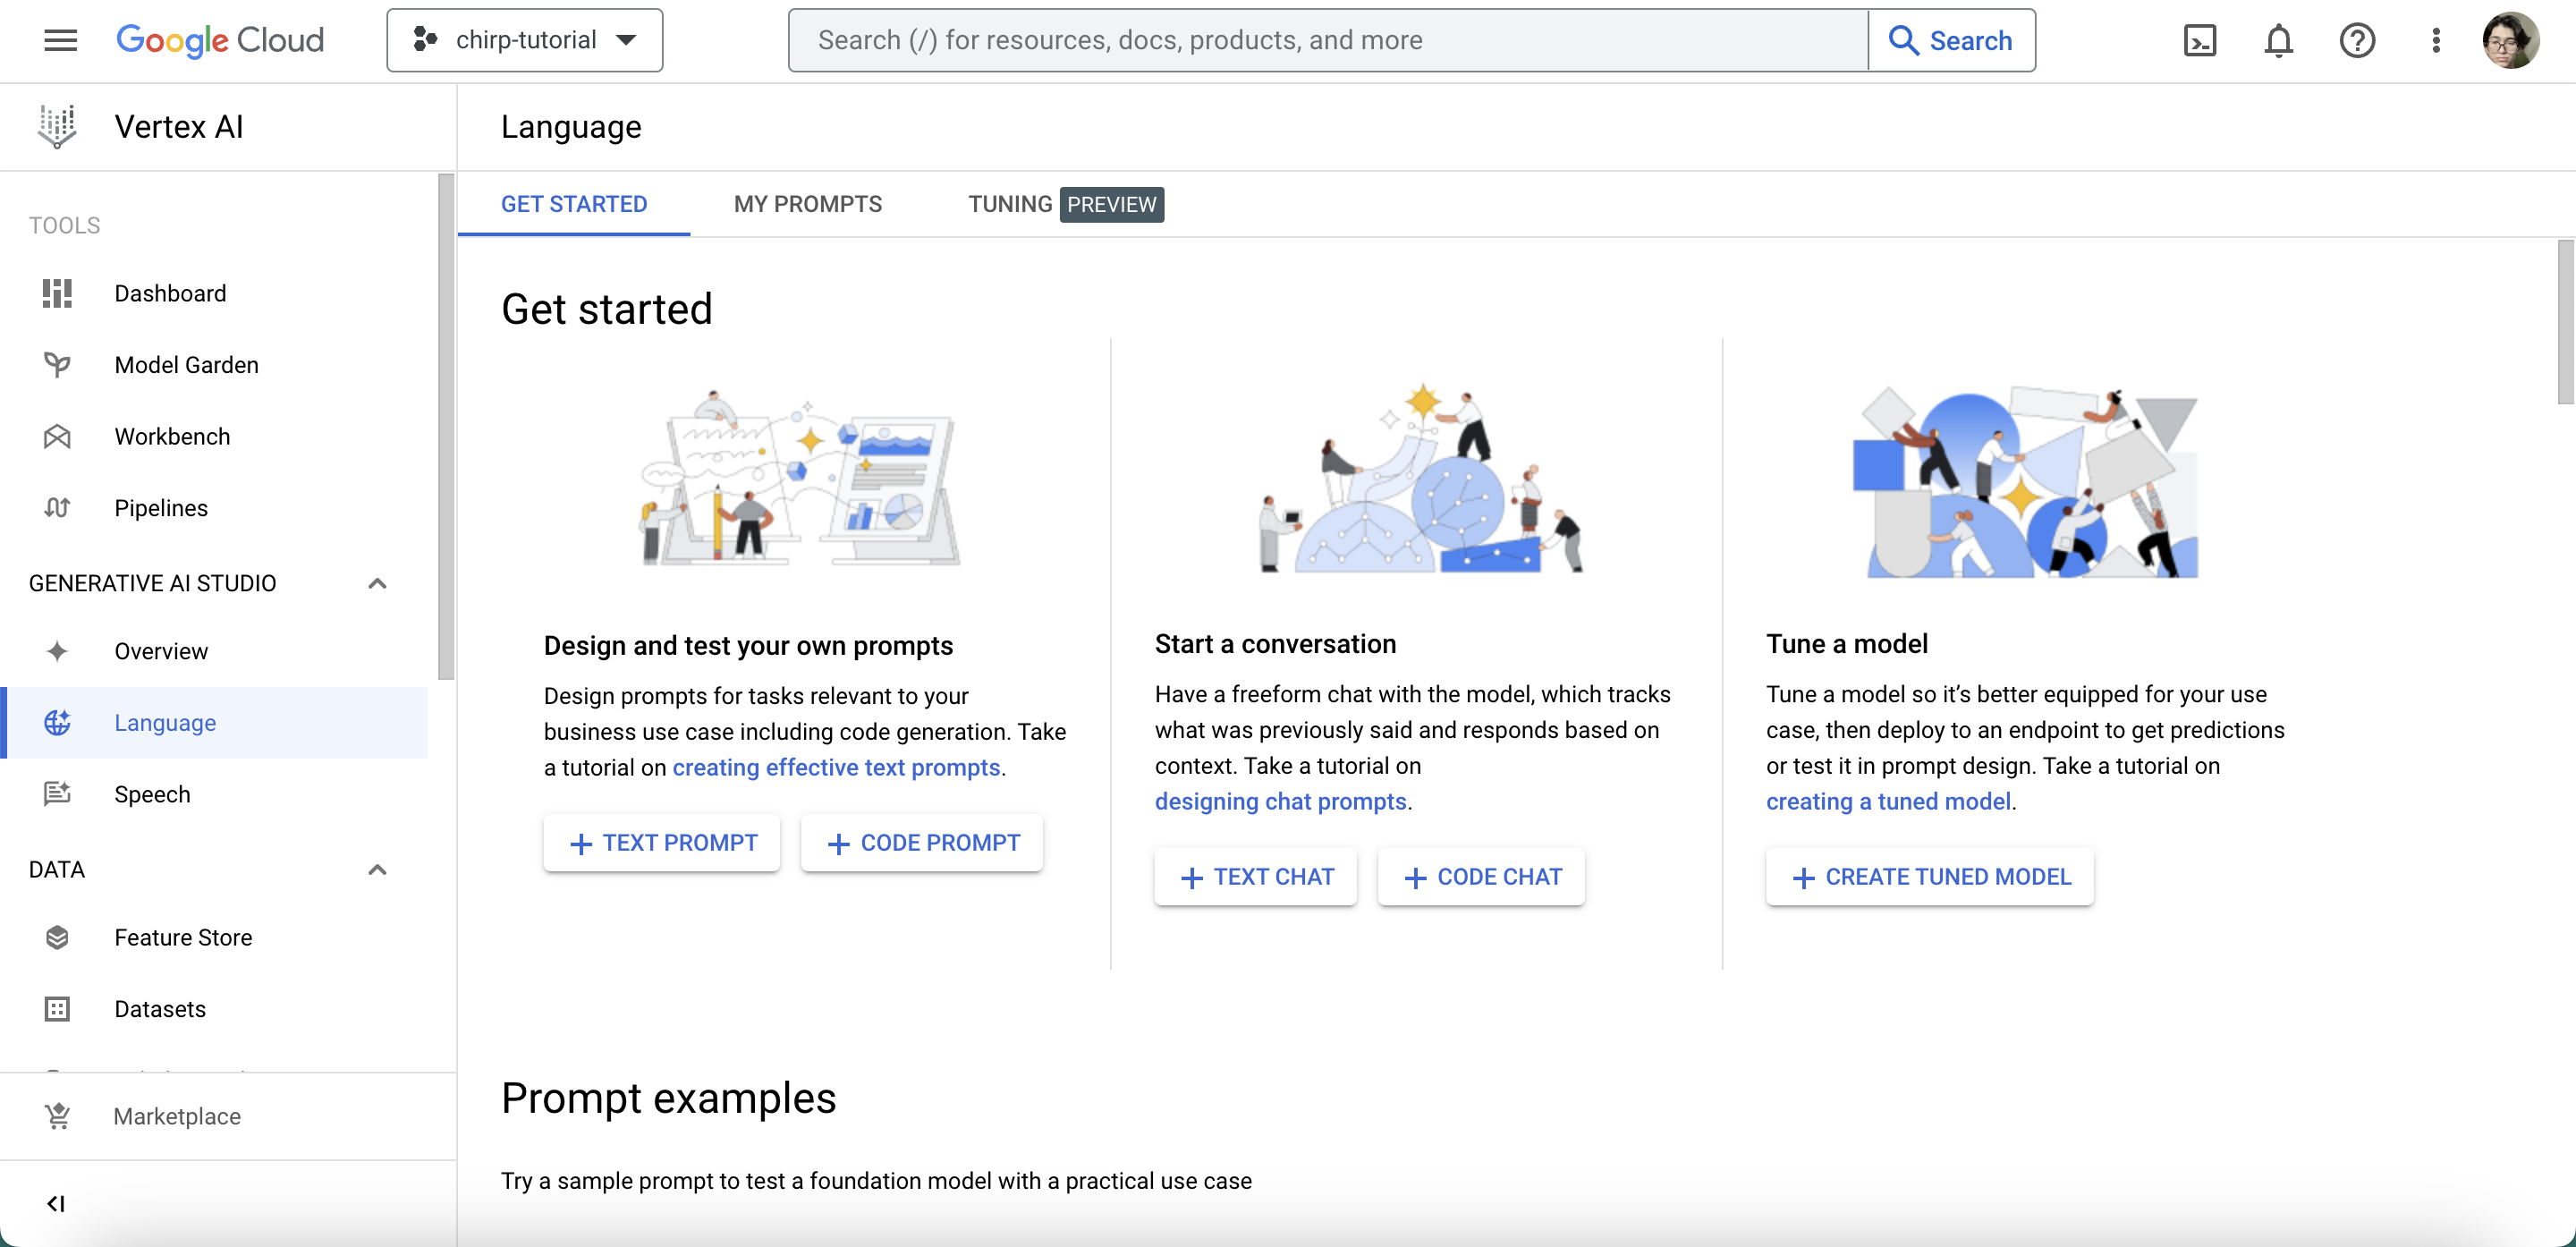Focus the resources search field
Image resolution: width=2576 pixels, height=1247 pixels.
click(x=1326, y=40)
